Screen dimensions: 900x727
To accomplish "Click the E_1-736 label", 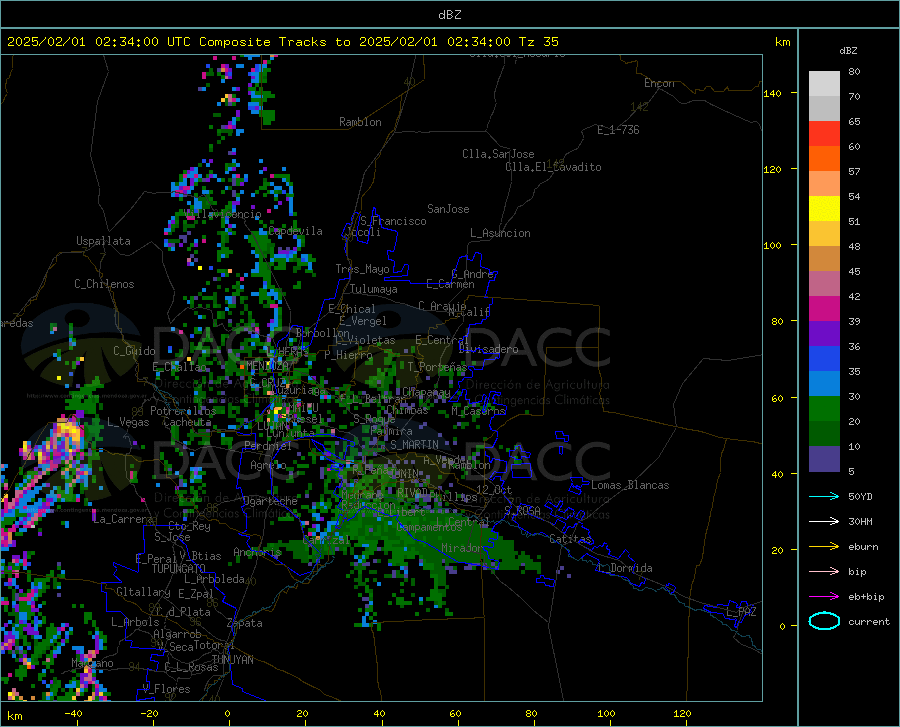I will pos(618,130).
